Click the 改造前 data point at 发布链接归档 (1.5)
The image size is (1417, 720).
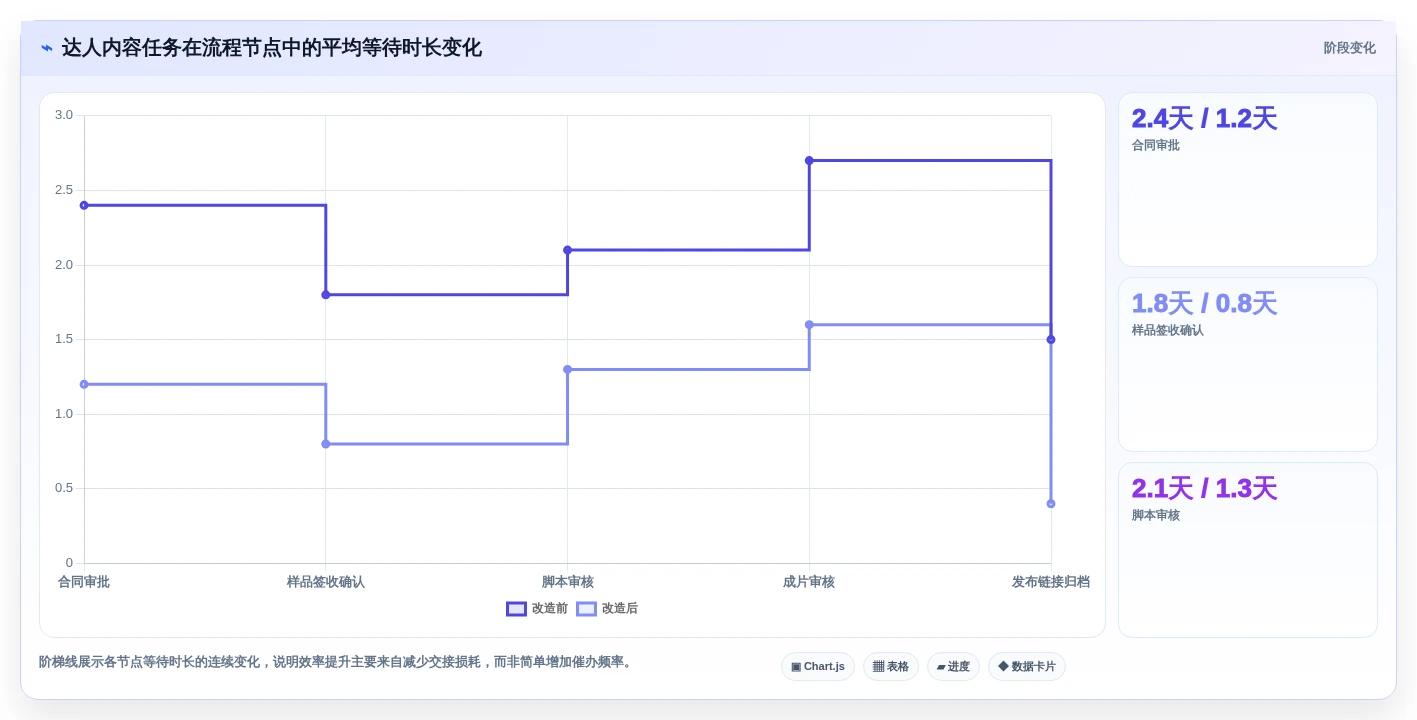[1051, 340]
